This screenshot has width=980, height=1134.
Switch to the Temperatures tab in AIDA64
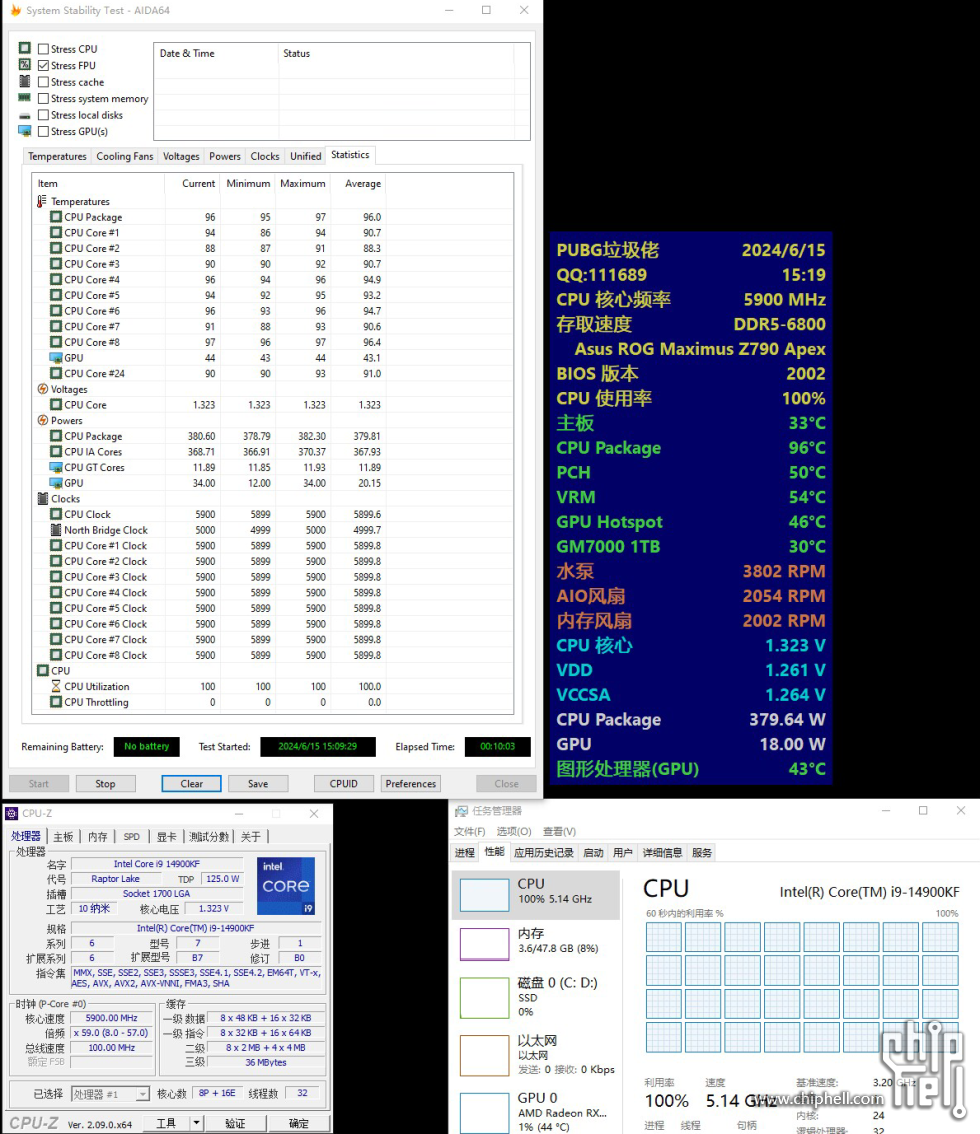[57, 155]
